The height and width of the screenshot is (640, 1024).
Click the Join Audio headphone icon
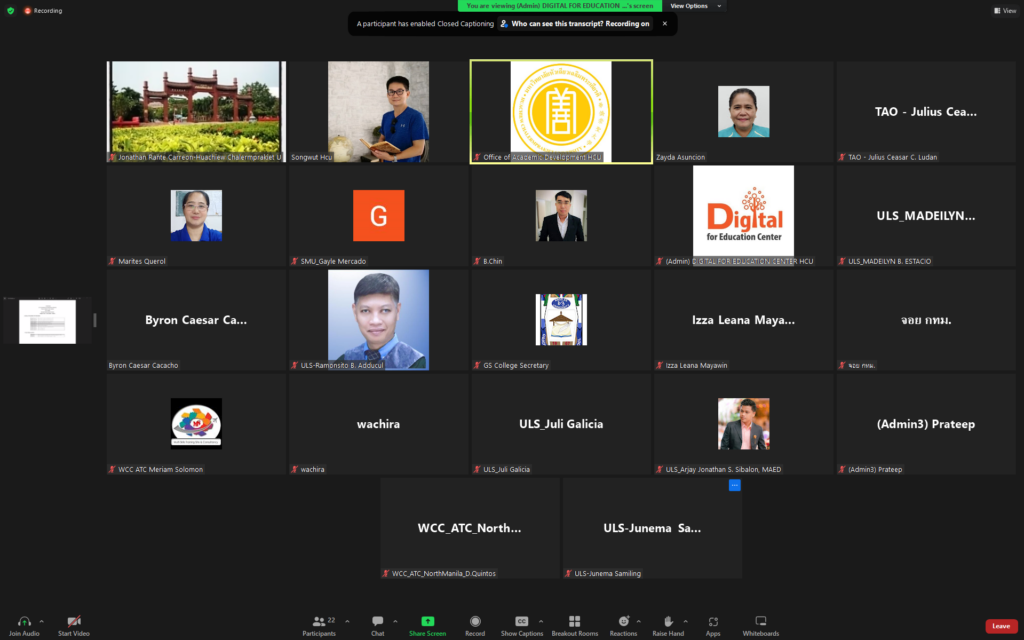[24, 621]
